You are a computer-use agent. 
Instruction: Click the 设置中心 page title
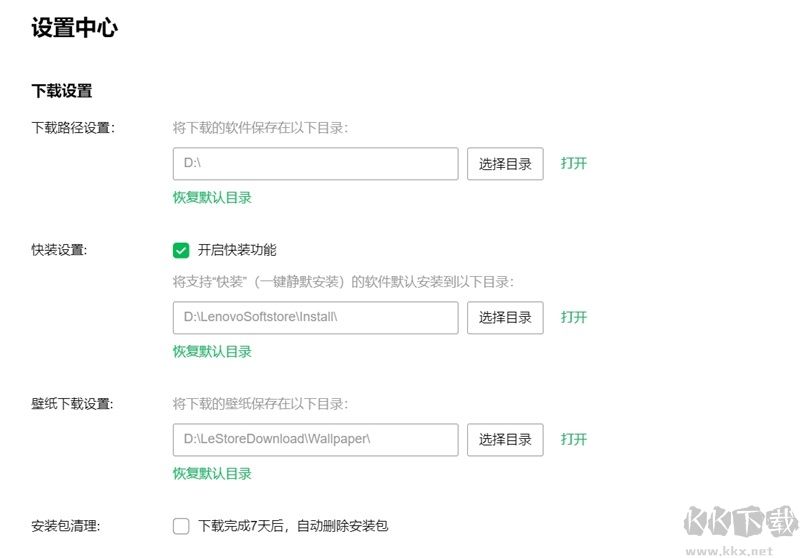click(x=75, y=28)
